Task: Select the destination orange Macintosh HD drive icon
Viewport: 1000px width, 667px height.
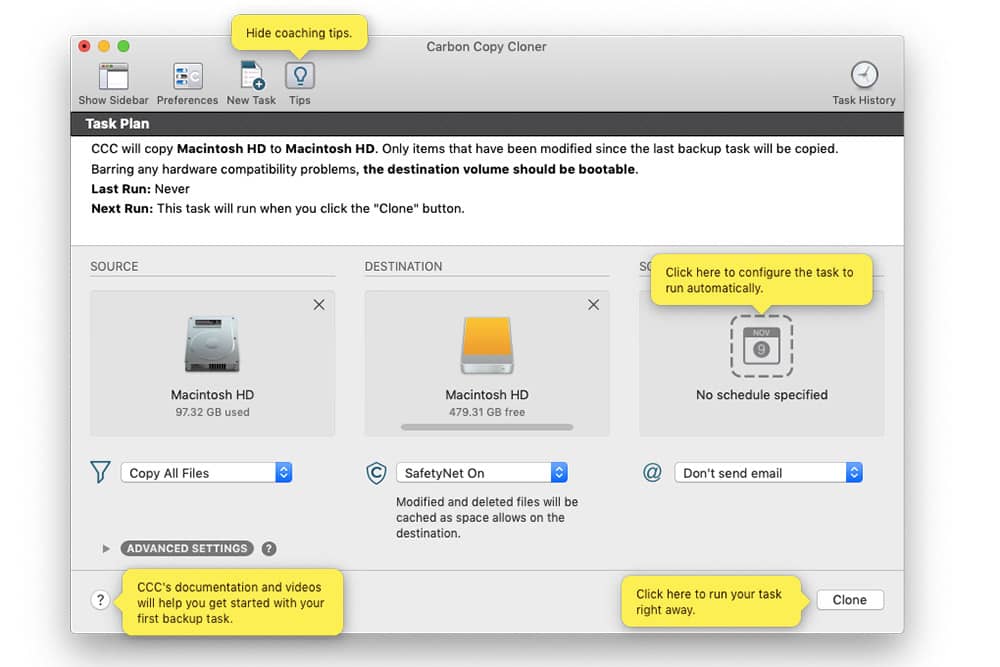Action: pos(487,345)
